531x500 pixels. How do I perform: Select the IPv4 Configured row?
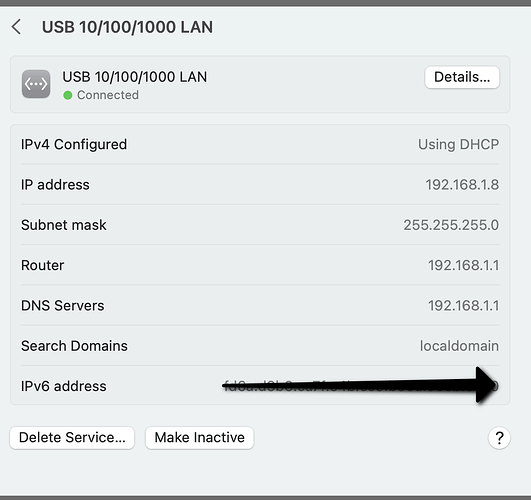[x=260, y=144]
